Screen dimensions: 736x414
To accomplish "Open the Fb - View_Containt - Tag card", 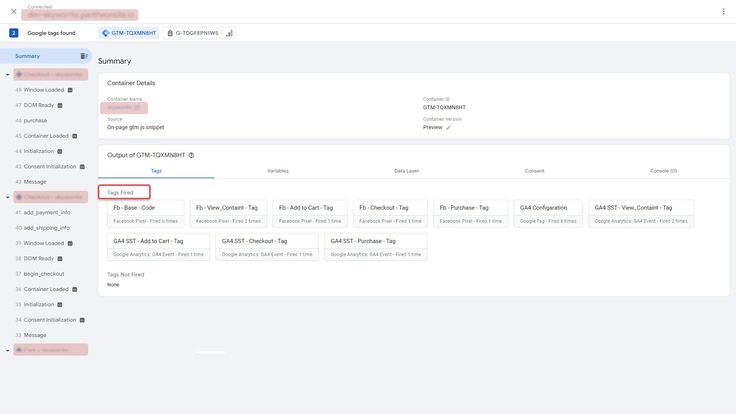I will [x=228, y=214].
